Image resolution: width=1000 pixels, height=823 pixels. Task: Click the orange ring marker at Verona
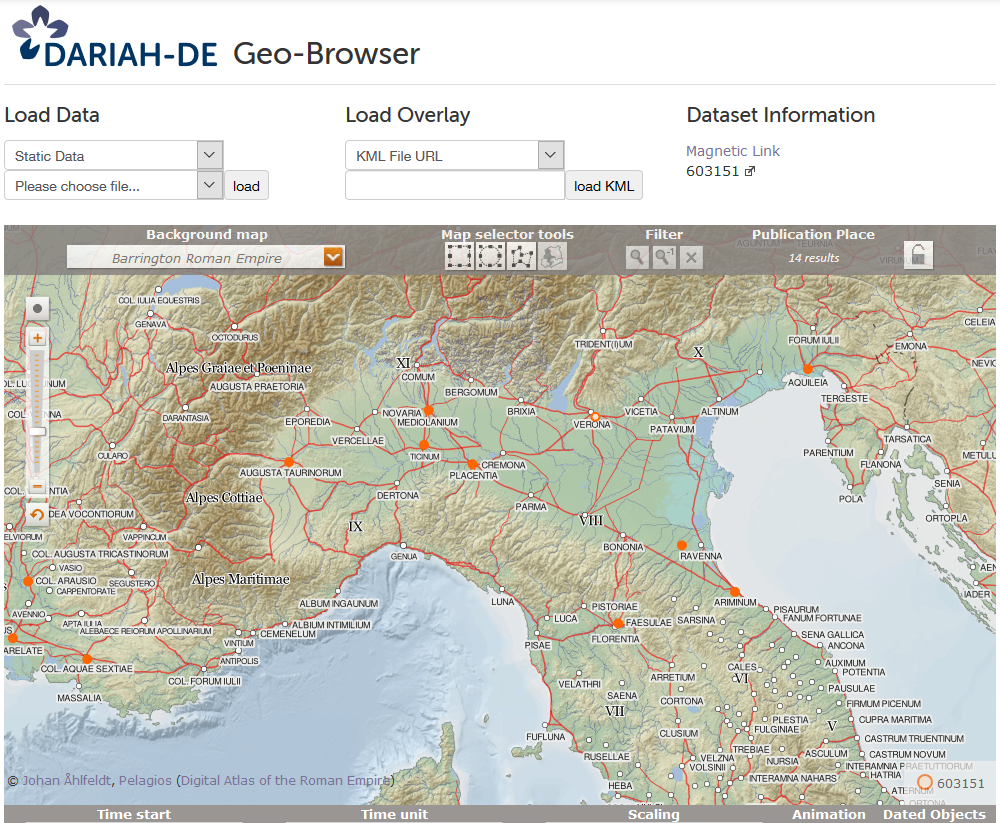click(595, 417)
